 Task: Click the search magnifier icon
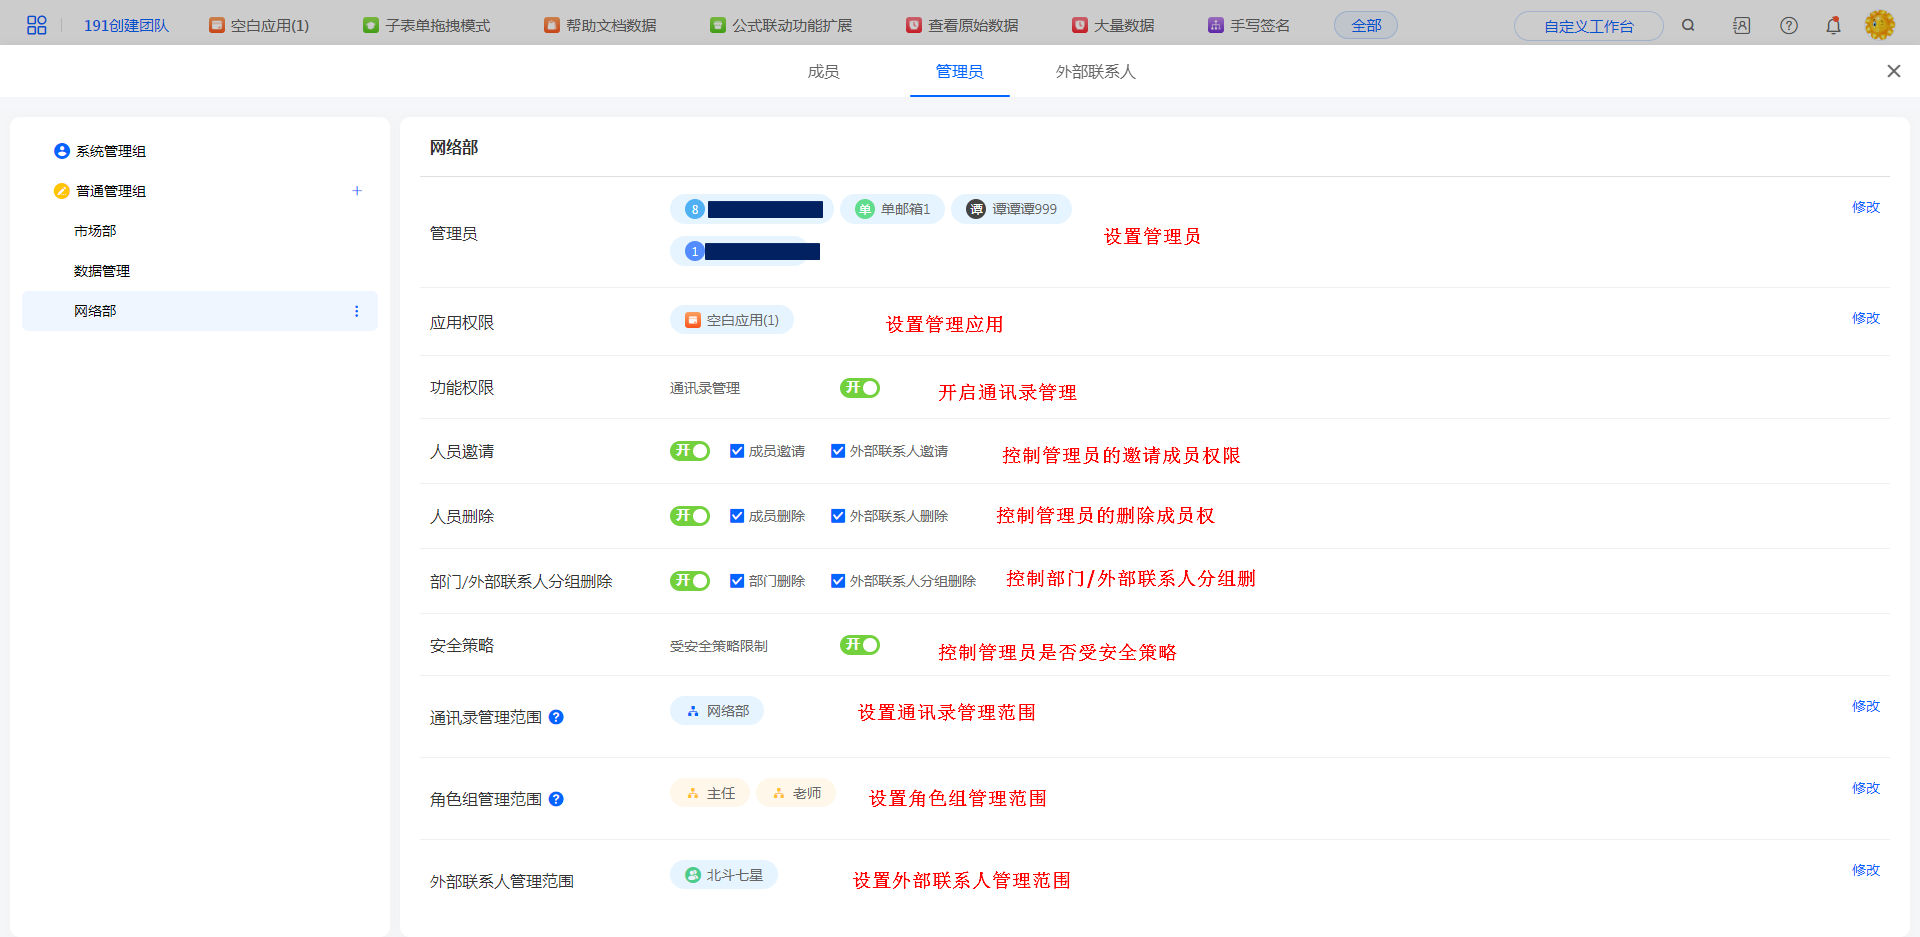pos(1688,25)
